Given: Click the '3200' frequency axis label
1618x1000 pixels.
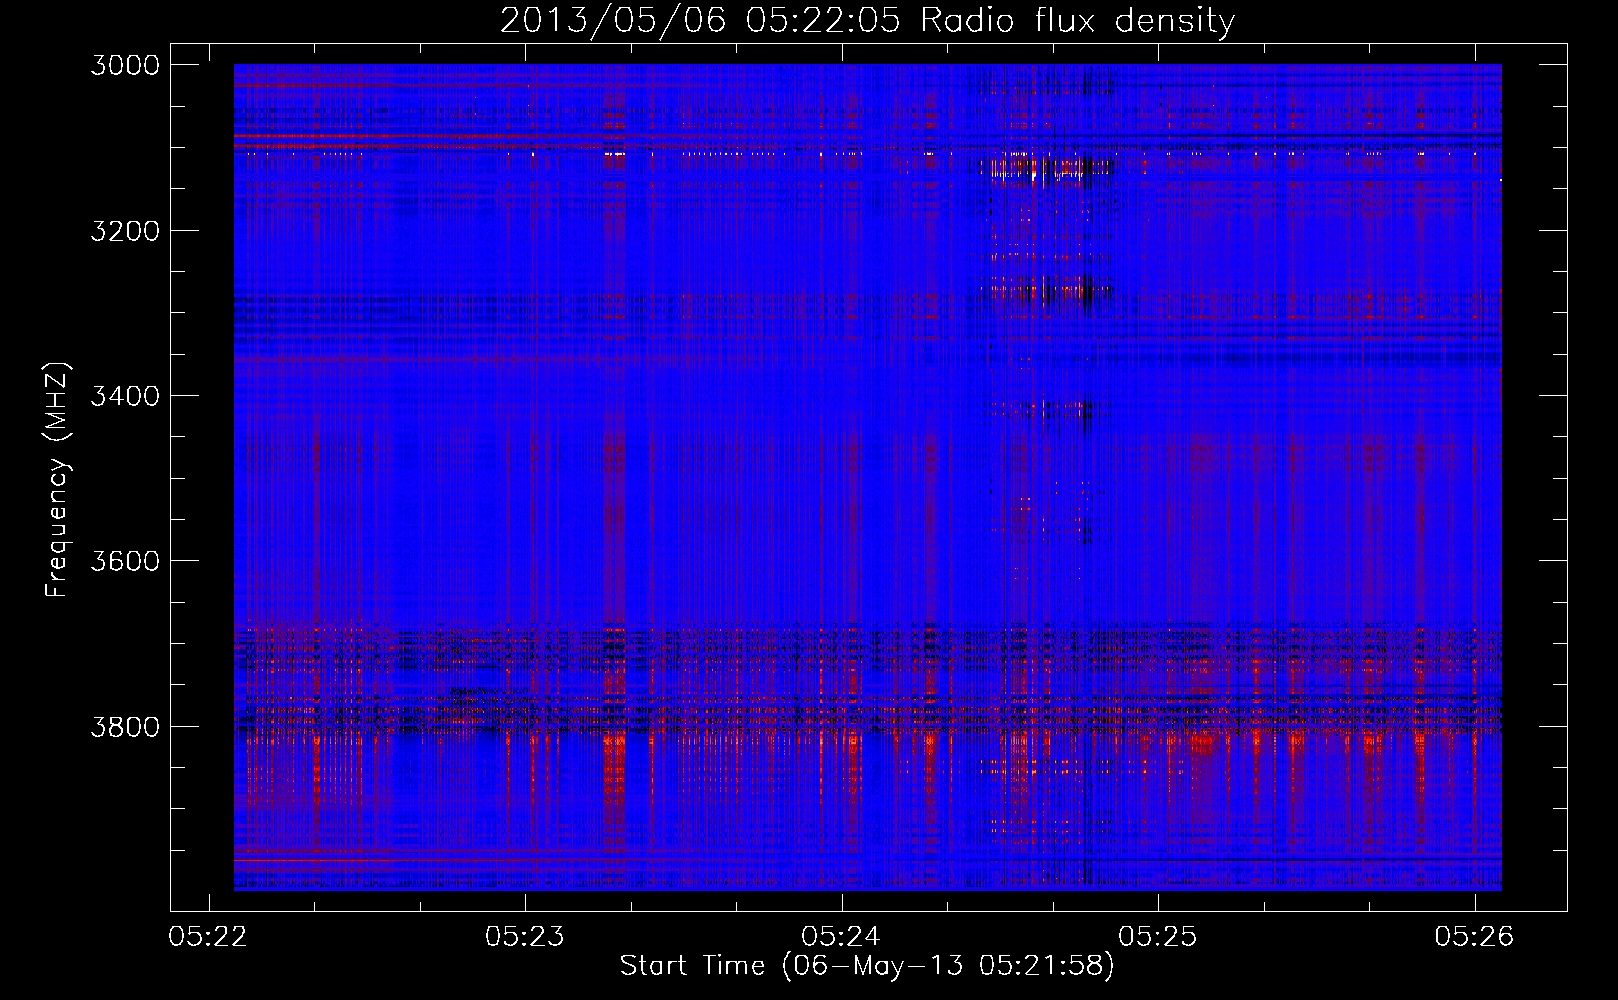Looking at the screenshot, I should click(x=125, y=231).
